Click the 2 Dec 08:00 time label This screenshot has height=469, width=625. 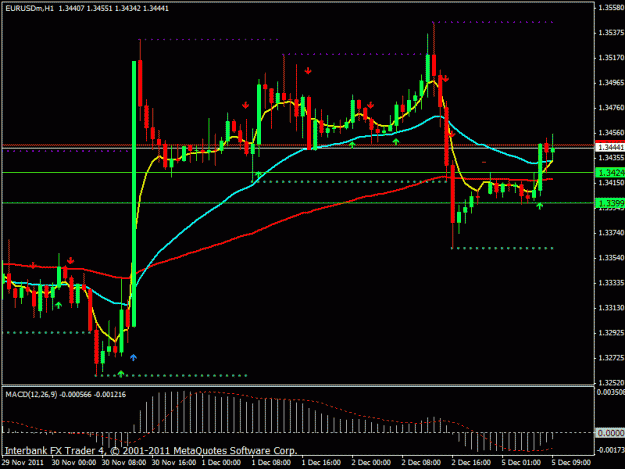(421, 463)
